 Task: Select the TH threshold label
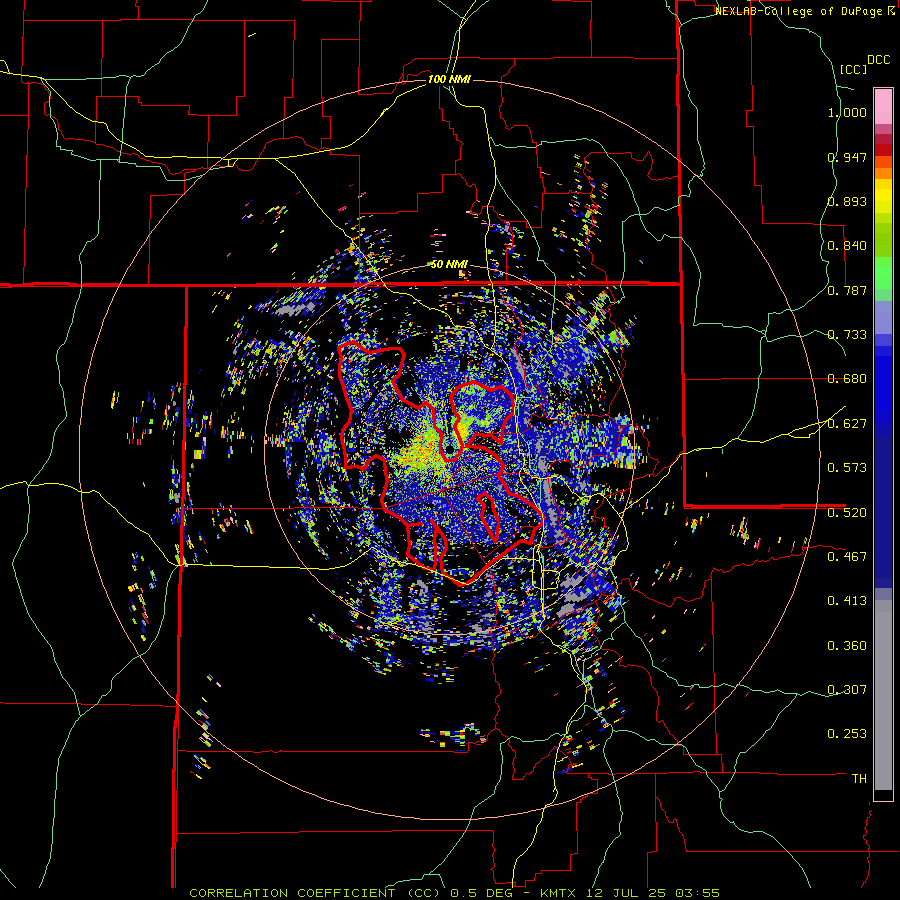click(x=859, y=779)
